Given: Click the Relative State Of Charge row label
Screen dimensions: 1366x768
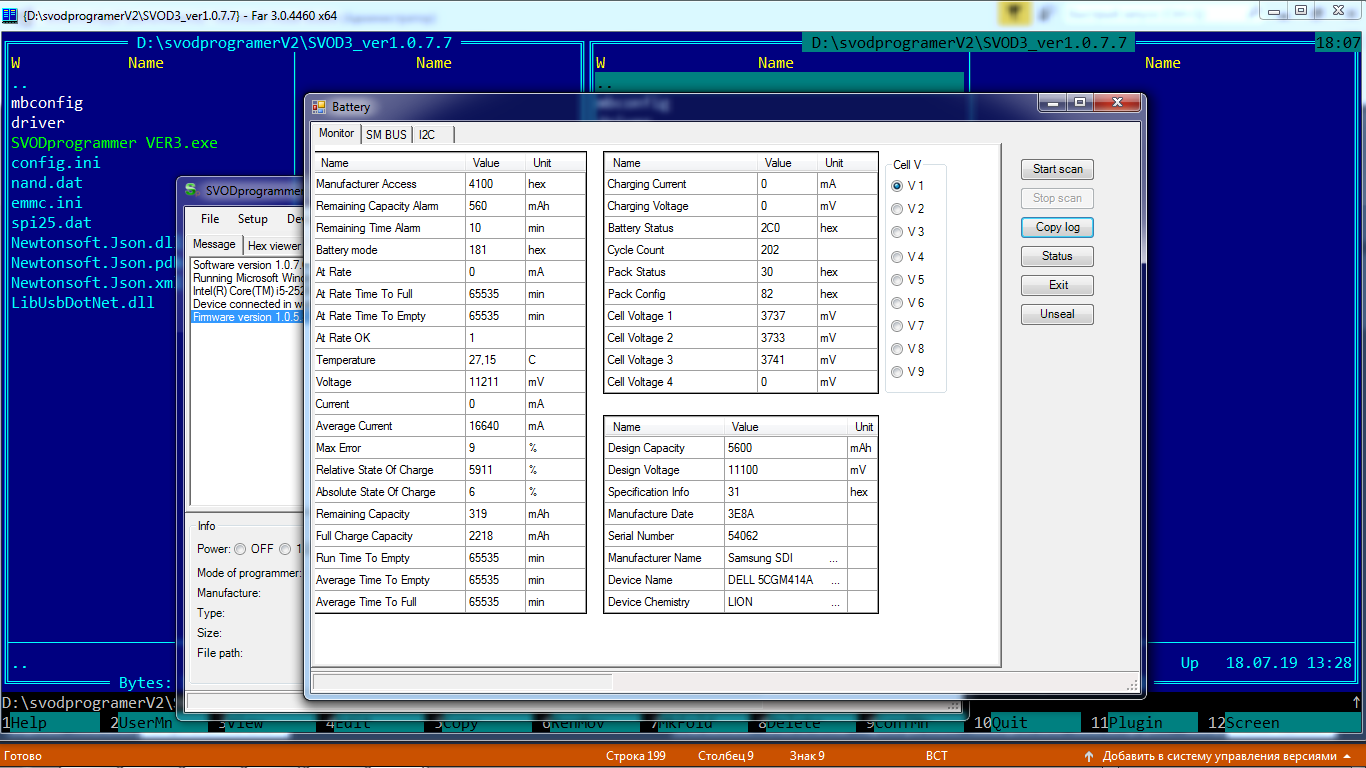Looking at the screenshot, I should 375,470.
